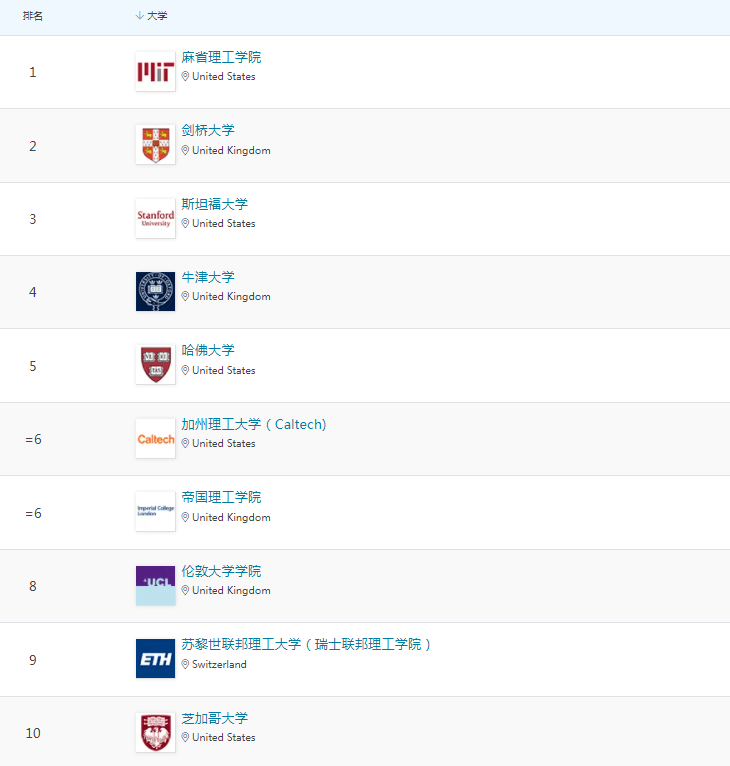
Task: Click the Oxford University crest logo
Action: [155, 292]
